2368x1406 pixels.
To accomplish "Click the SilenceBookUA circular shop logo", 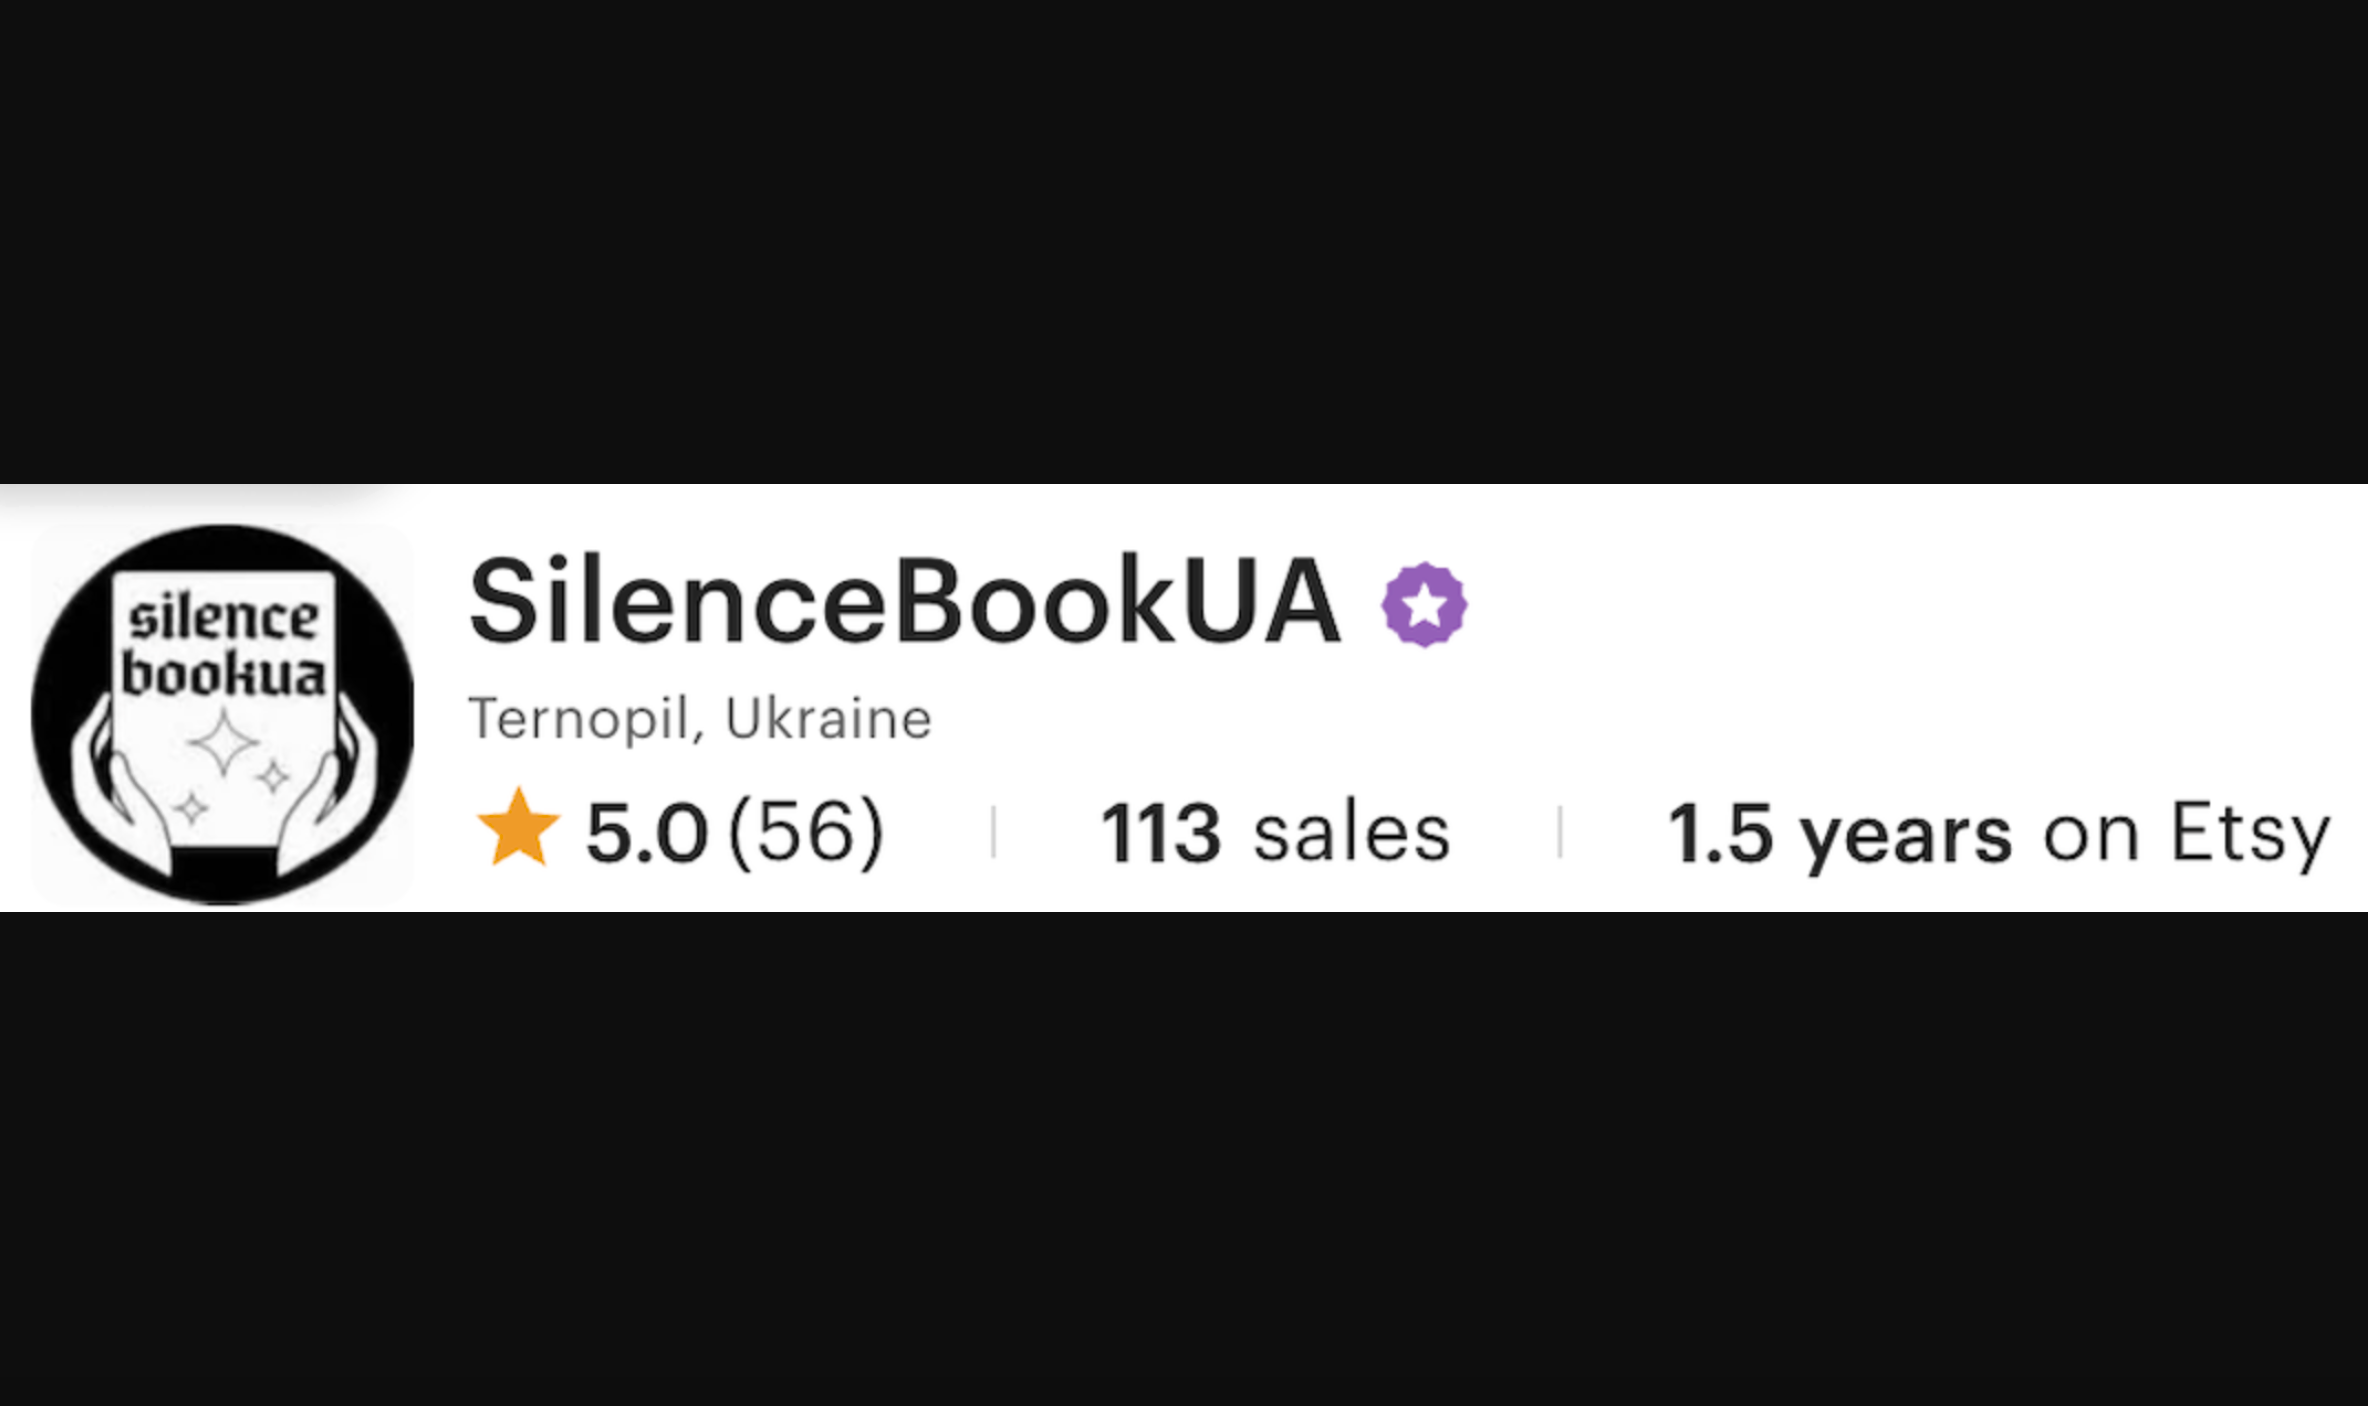I will coord(222,714).
